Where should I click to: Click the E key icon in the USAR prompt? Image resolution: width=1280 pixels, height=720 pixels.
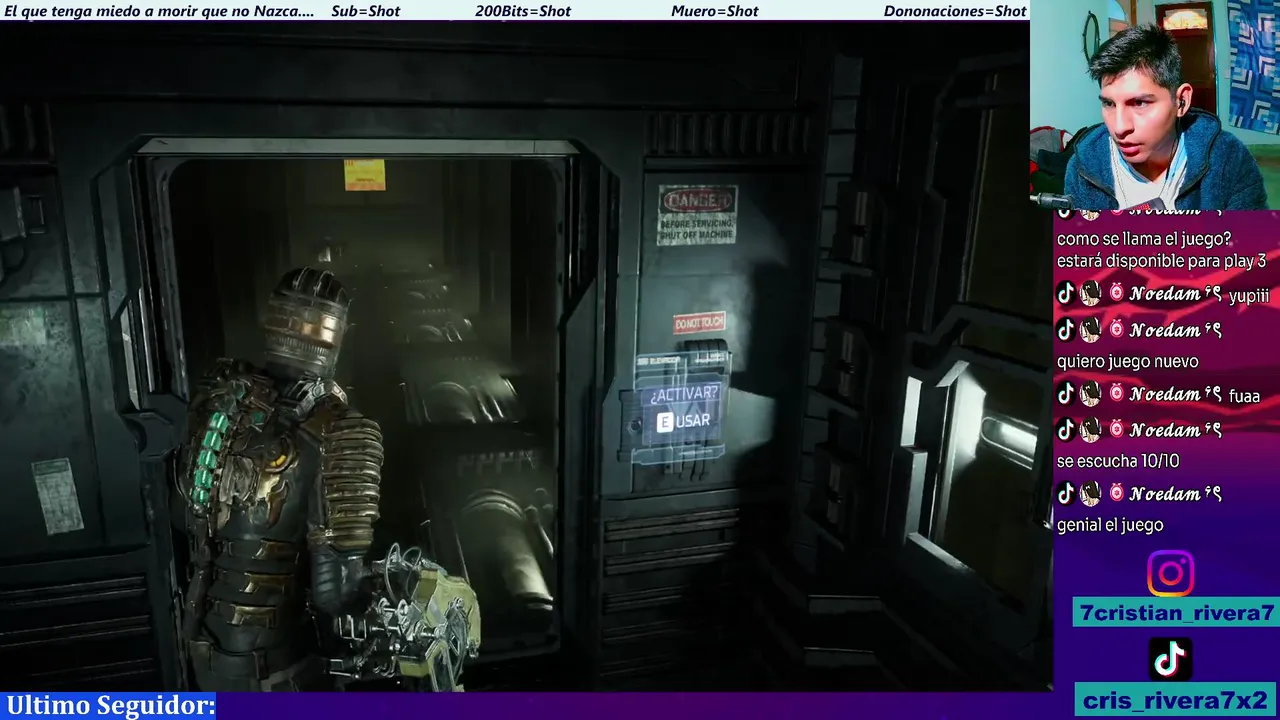click(x=665, y=422)
